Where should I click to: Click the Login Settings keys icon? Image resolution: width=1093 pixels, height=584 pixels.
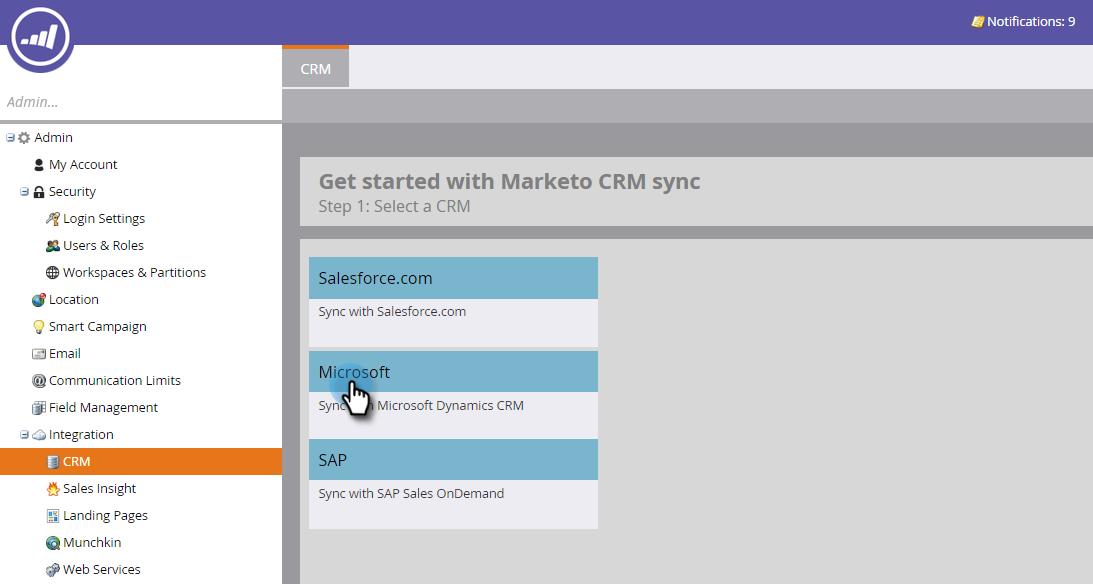pos(53,219)
